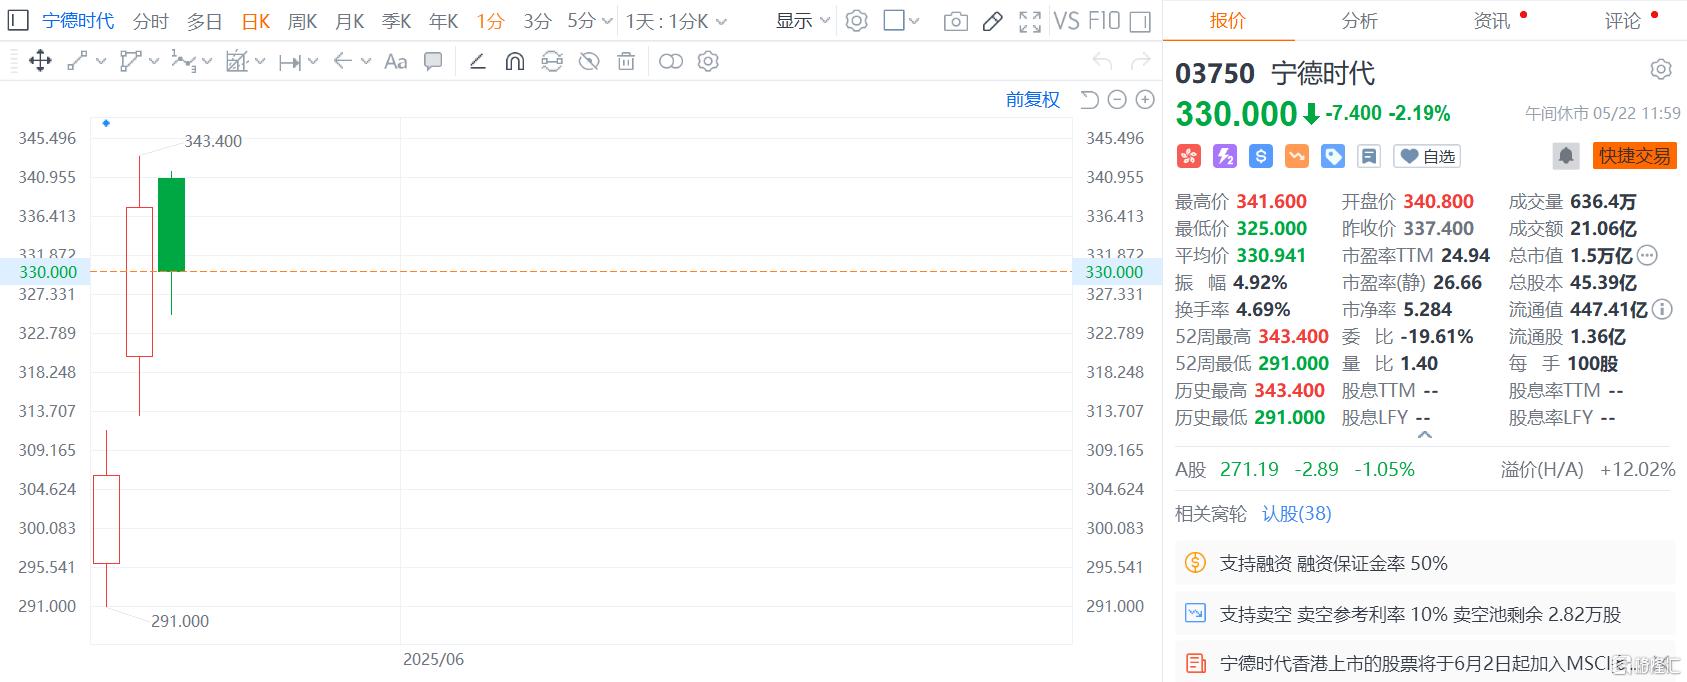Select the 年K yearly chart

coord(443,21)
